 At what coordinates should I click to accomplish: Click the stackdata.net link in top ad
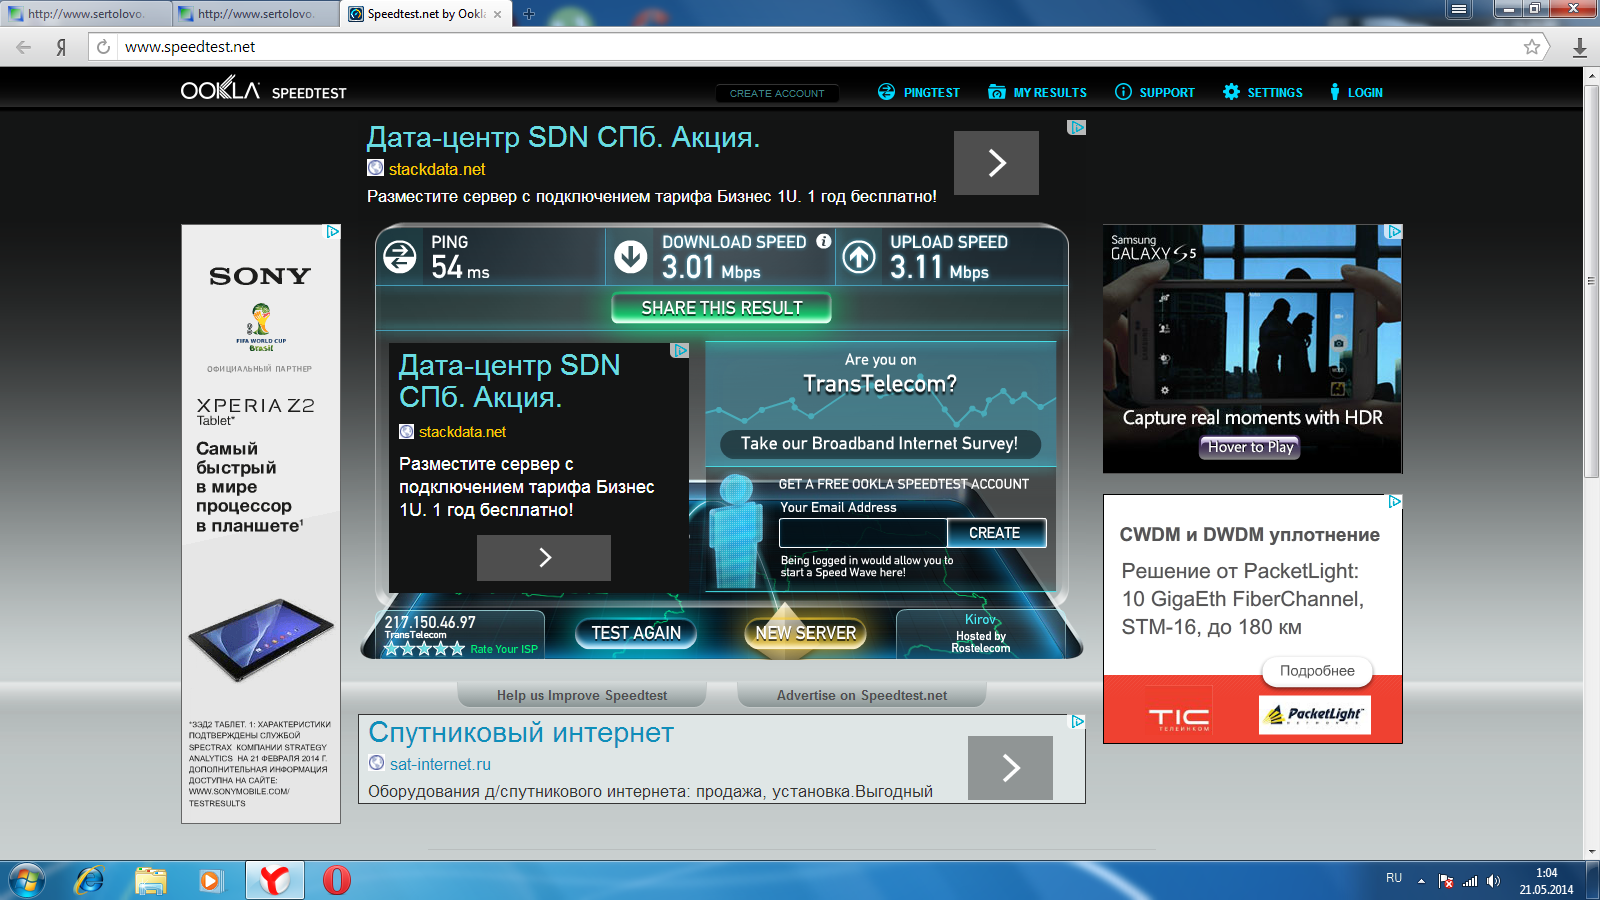click(437, 169)
